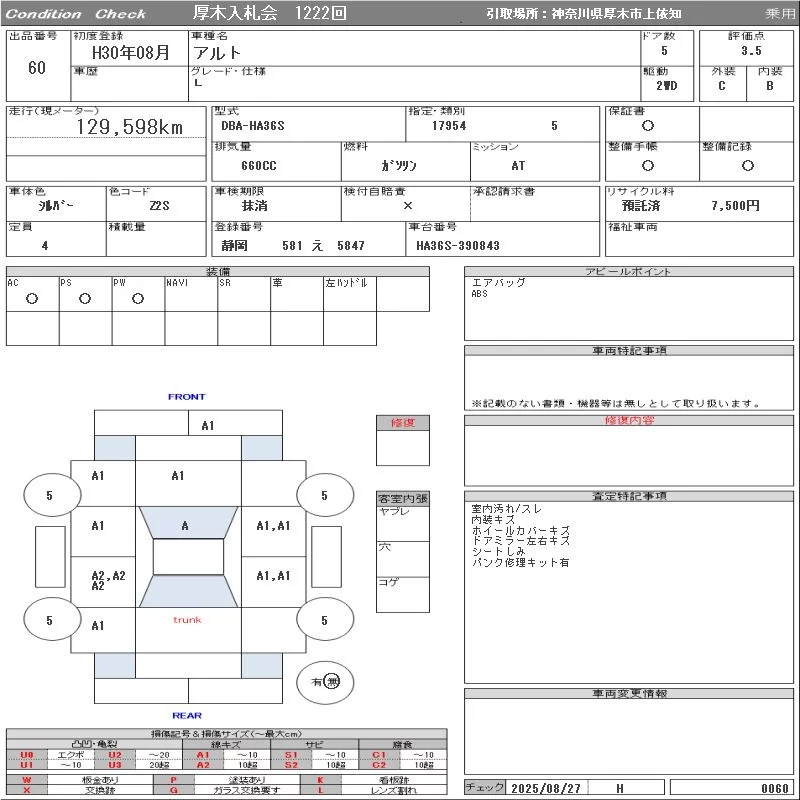Click 'ガラス交換要す' in the legend
This screenshot has width=800, height=800.
247,790
